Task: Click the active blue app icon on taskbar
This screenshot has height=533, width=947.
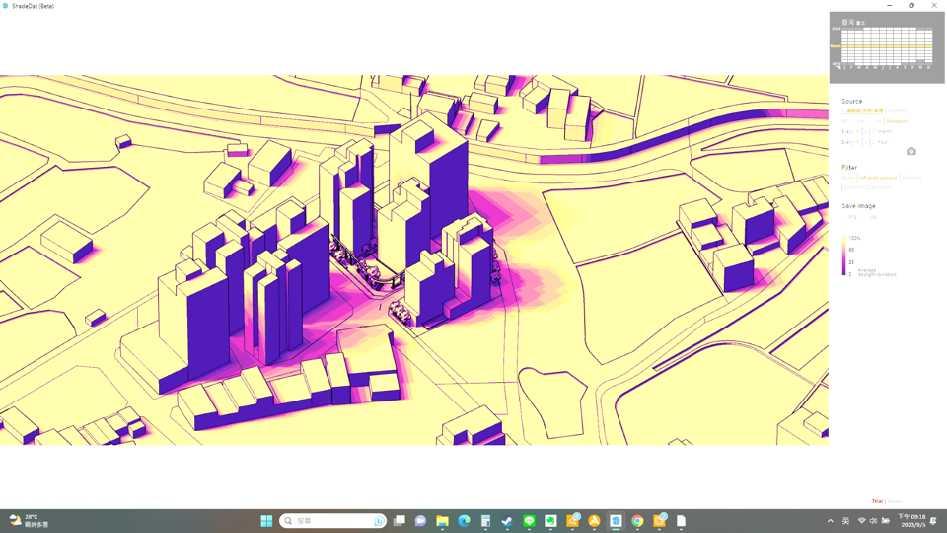Action: click(x=615, y=521)
